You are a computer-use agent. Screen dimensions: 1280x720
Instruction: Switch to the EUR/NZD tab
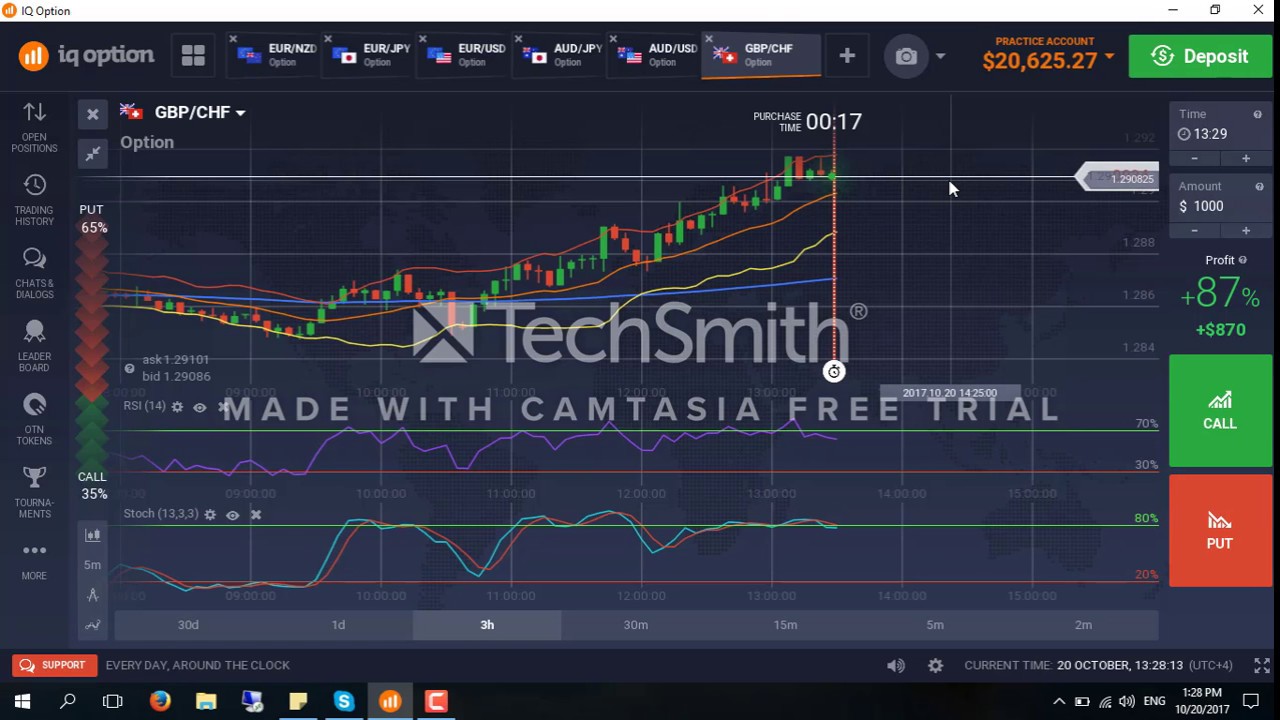279,55
